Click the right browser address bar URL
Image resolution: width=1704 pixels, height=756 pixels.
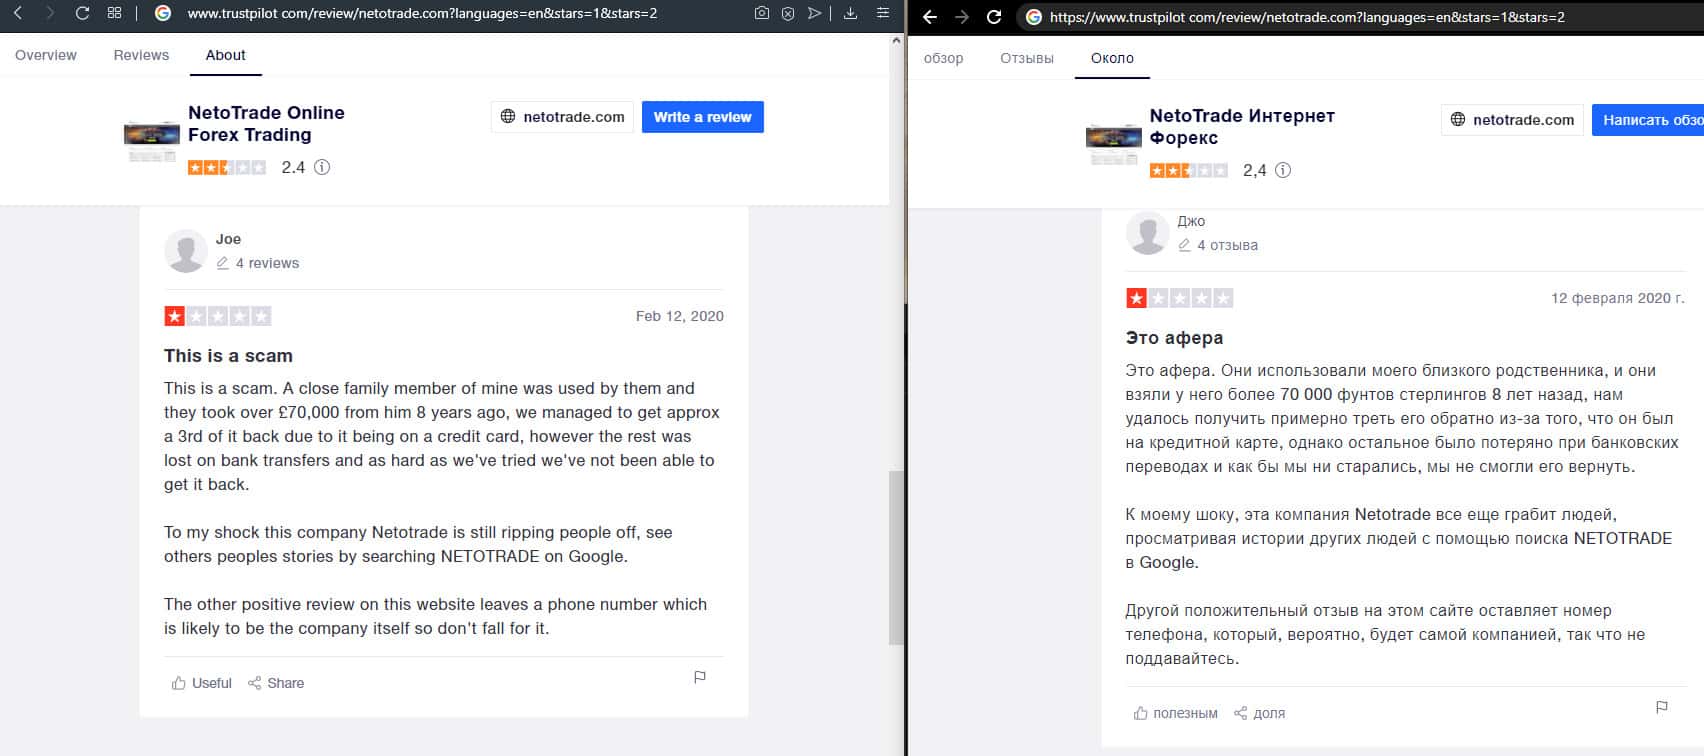pyautogui.click(x=1307, y=17)
